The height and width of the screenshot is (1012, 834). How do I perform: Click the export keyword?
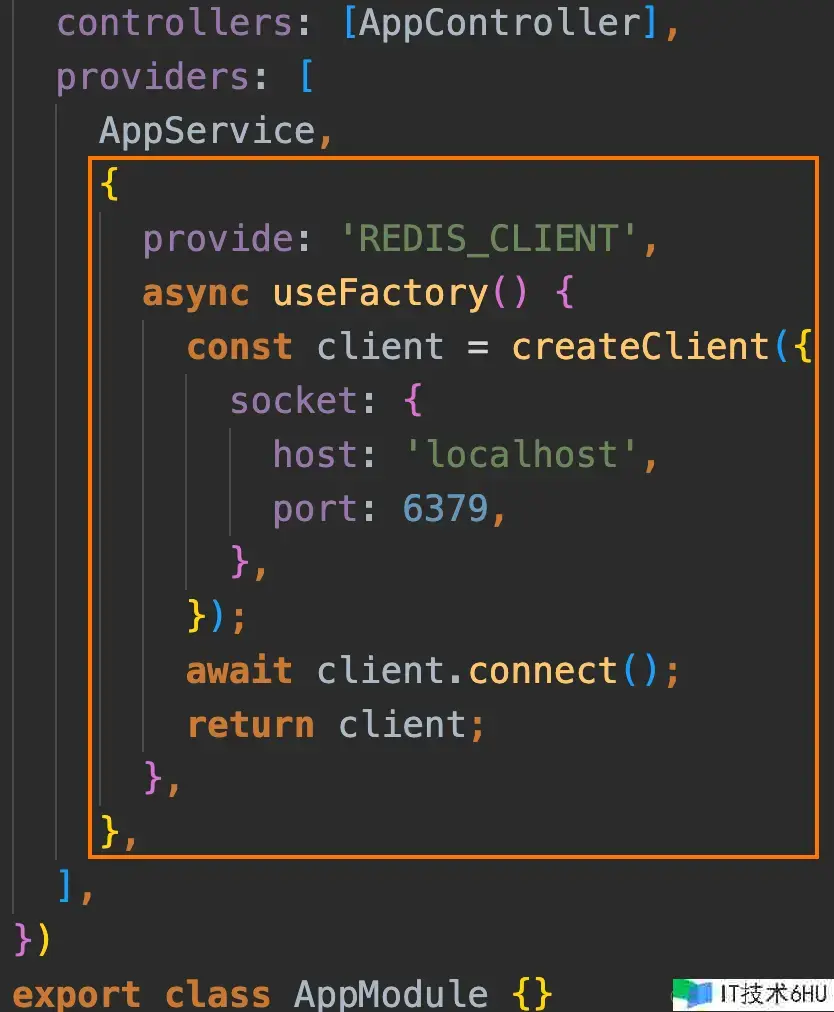point(77,994)
